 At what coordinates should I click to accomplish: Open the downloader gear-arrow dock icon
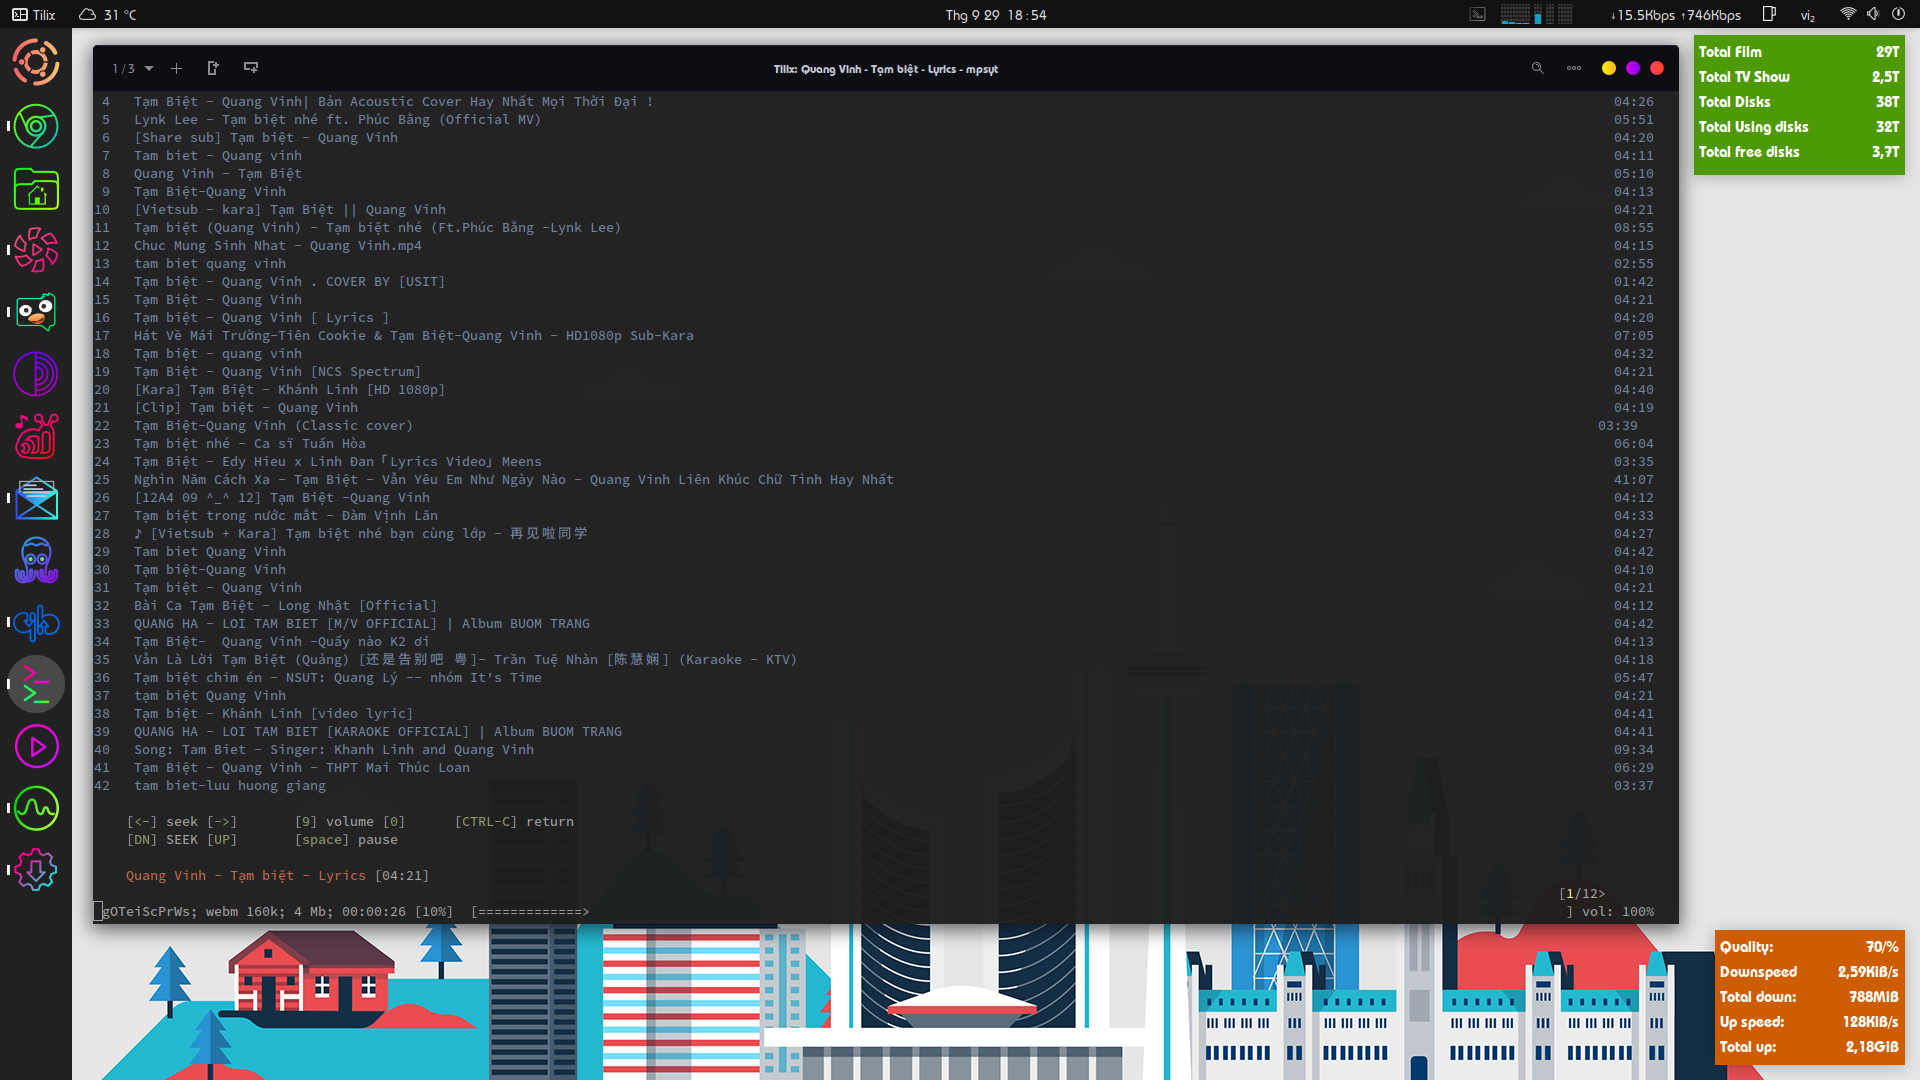(36, 870)
